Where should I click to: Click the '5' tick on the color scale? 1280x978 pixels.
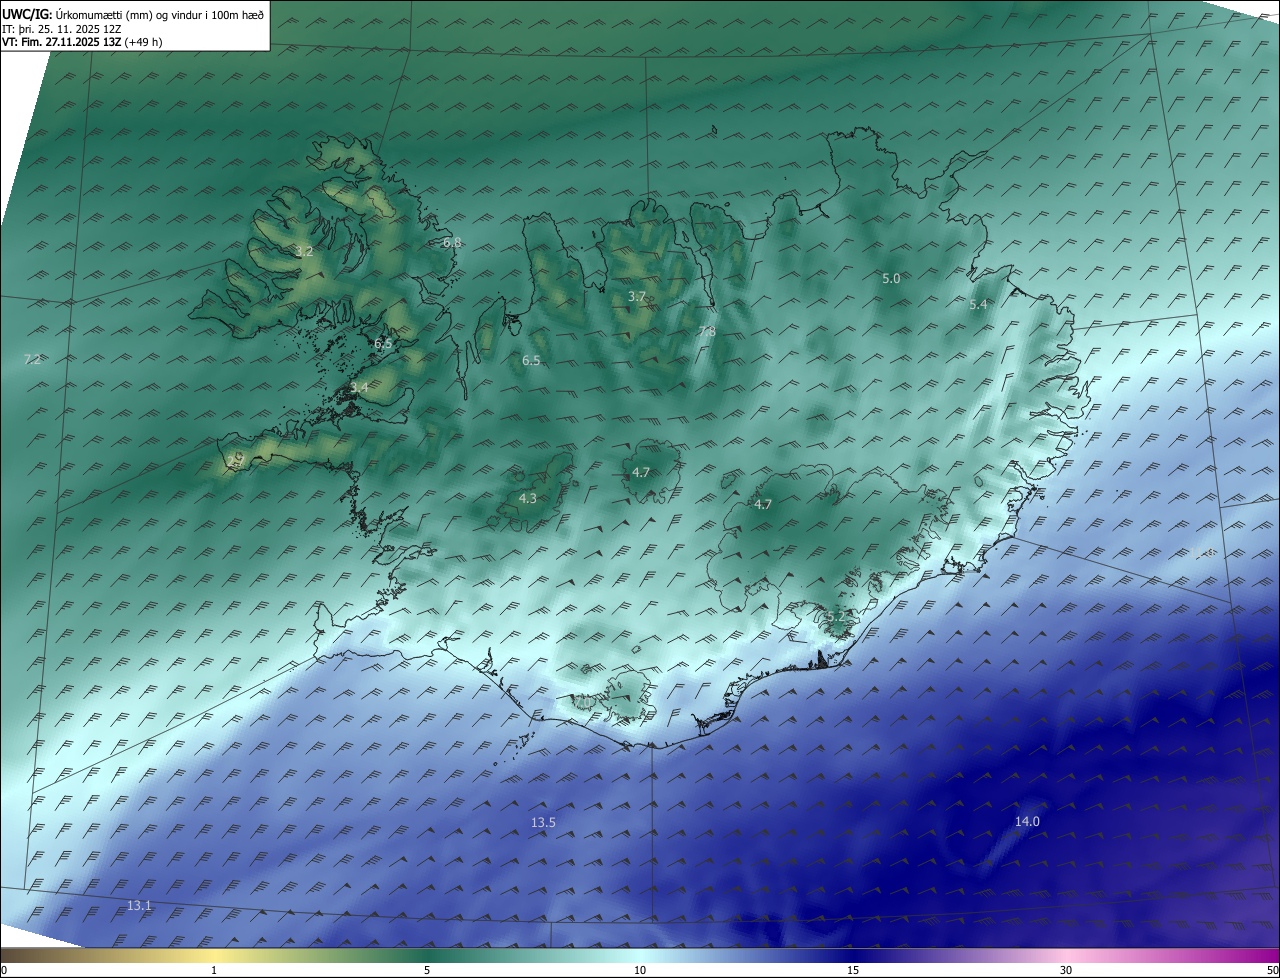tap(427, 970)
